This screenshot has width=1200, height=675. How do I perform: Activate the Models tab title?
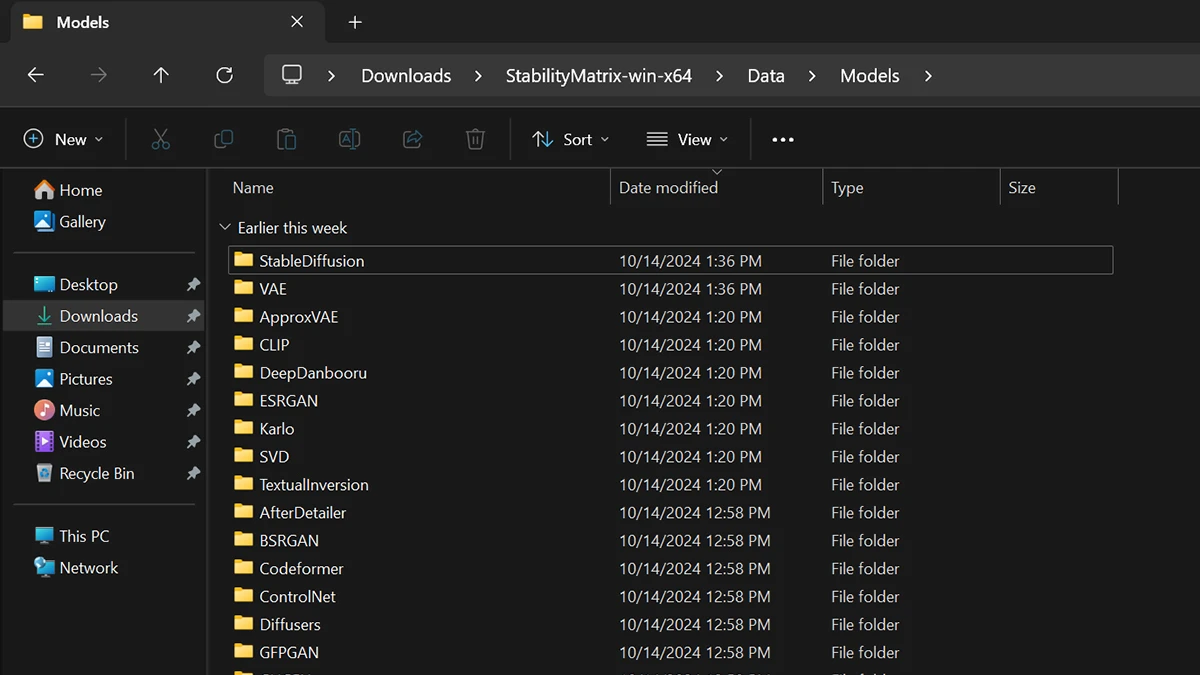pyautogui.click(x=83, y=22)
